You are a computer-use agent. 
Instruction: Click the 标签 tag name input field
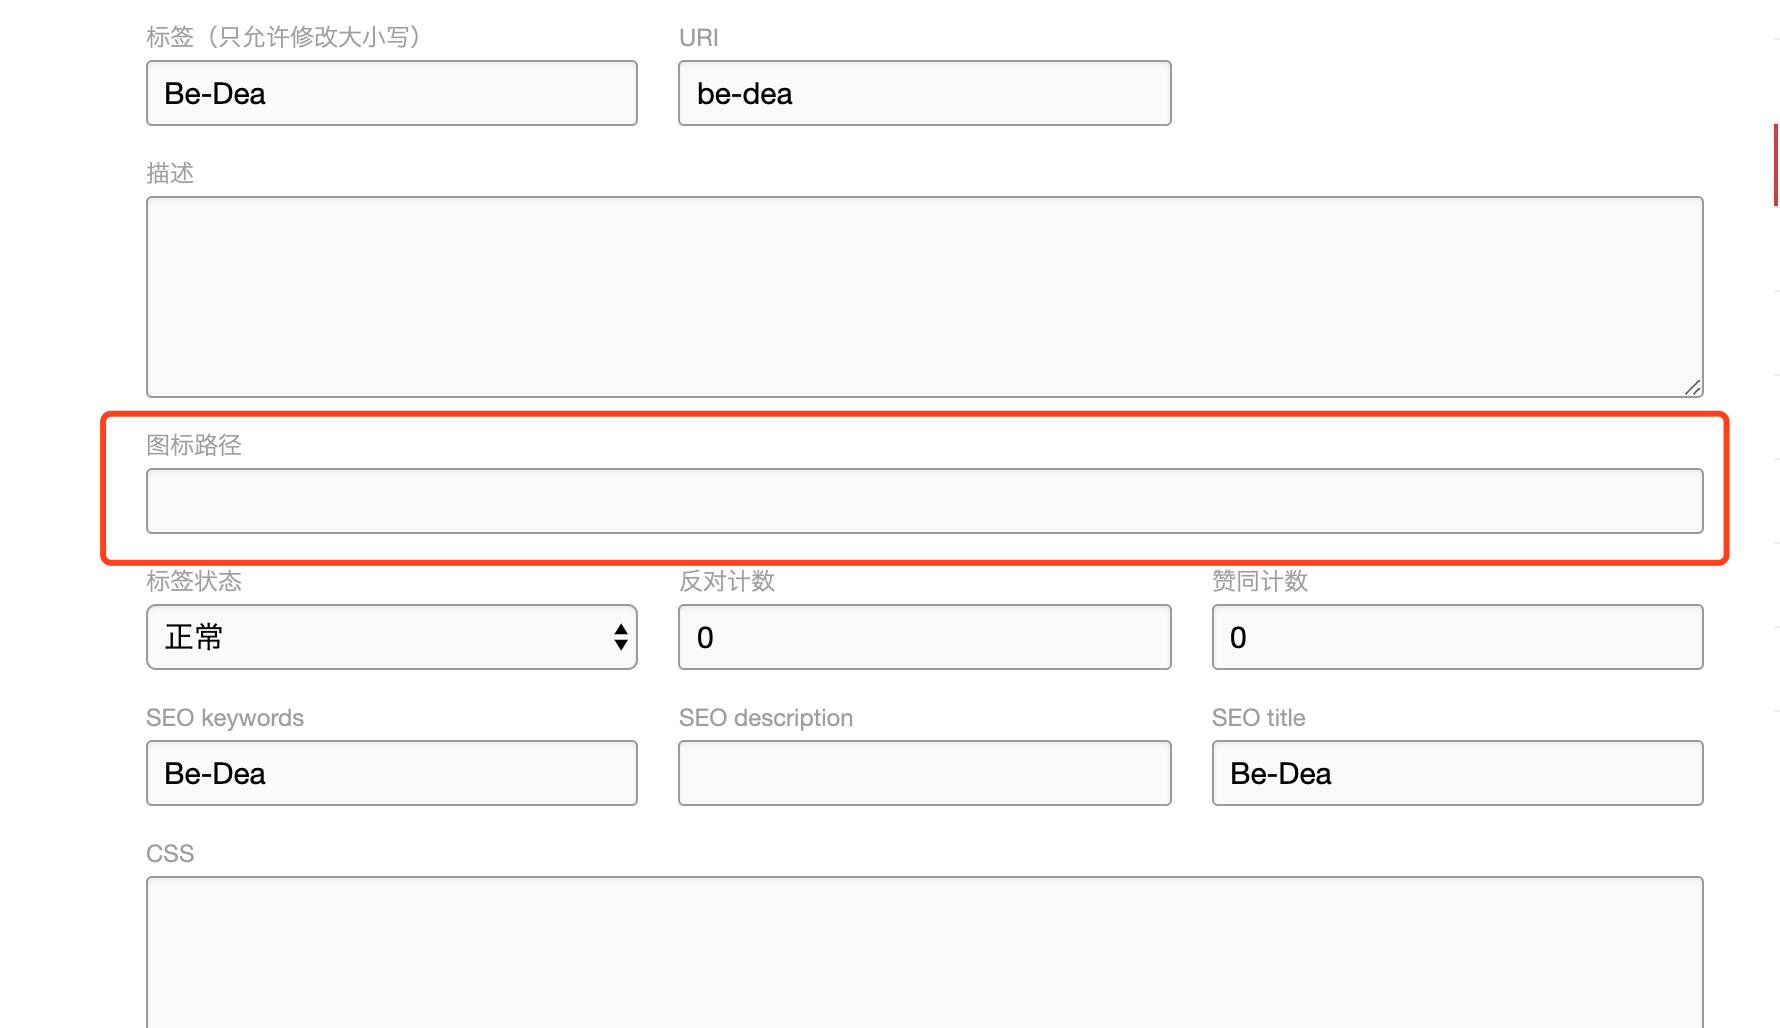point(391,93)
